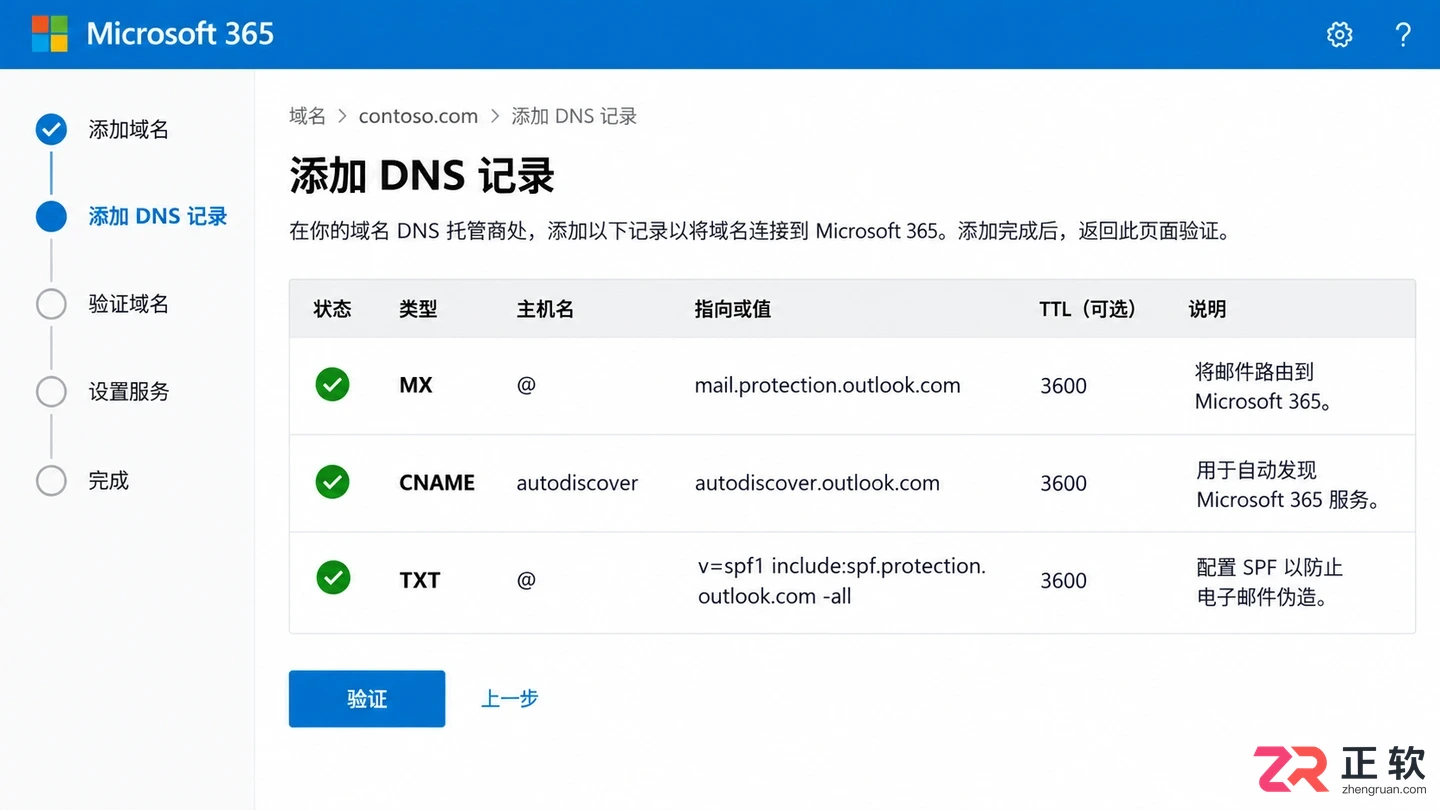Click the 3600 TTL in the CNAME row
The image size is (1440, 810).
point(1063,483)
